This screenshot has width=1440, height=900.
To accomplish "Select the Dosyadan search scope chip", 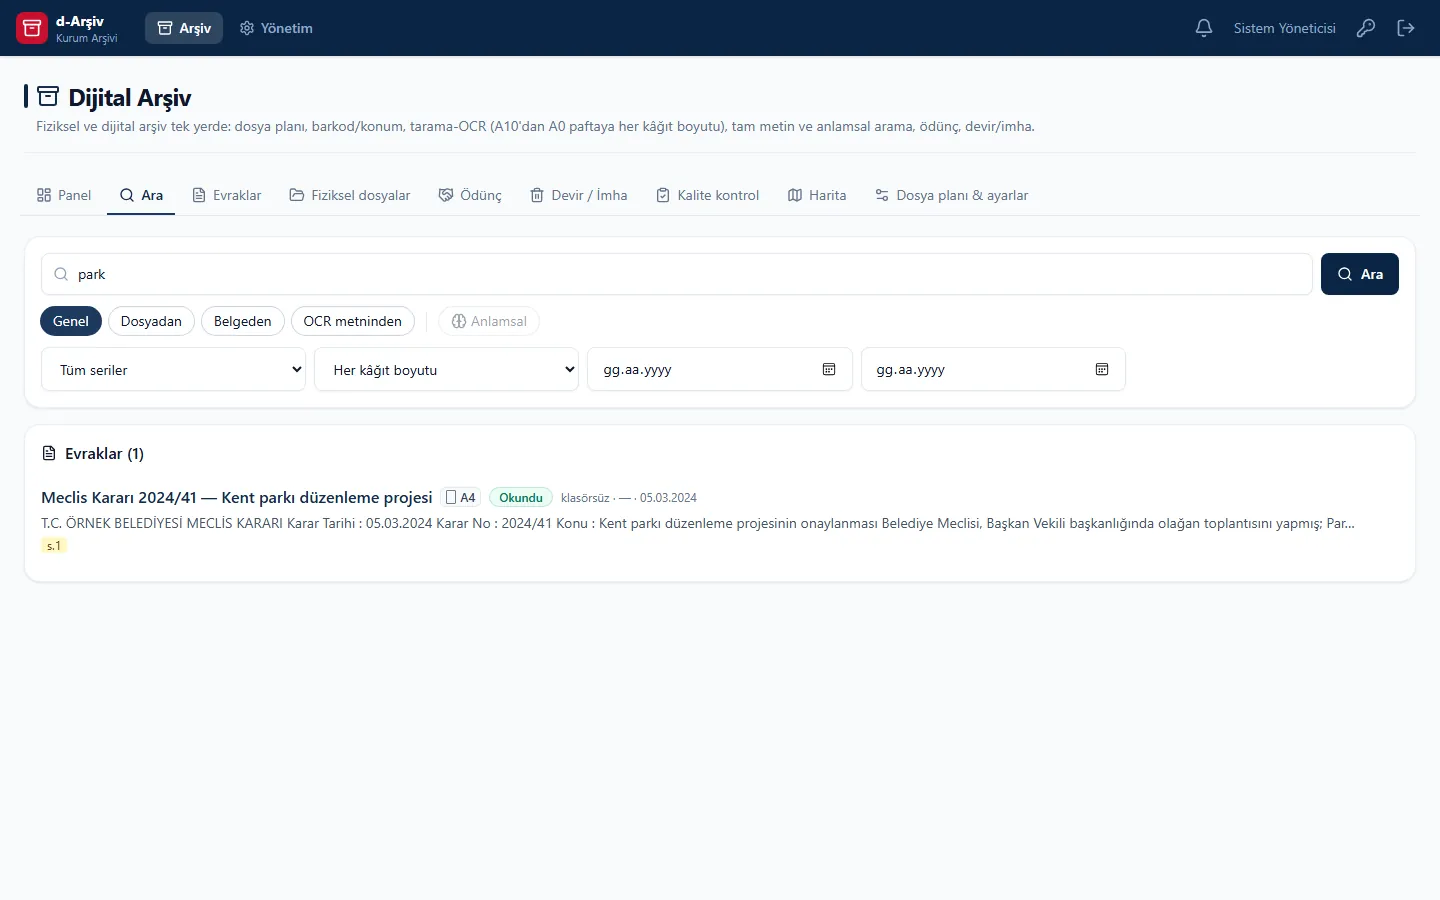I will [151, 321].
